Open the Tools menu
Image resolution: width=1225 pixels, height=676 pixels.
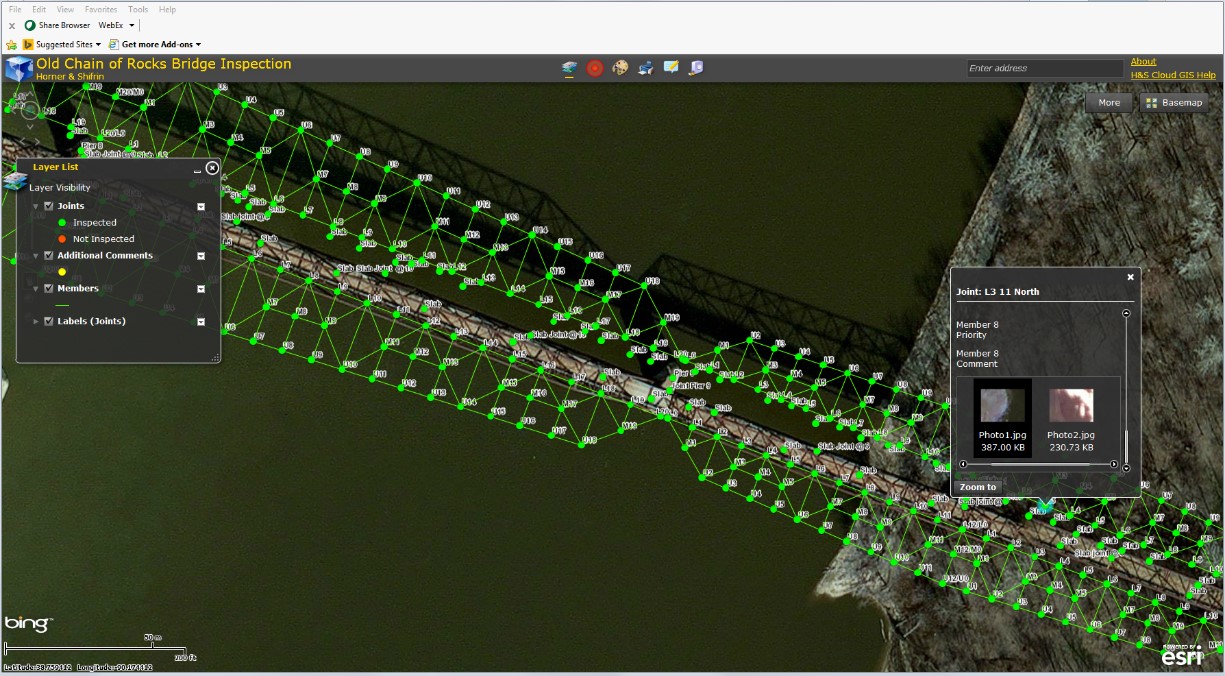pyautogui.click(x=138, y=9)
